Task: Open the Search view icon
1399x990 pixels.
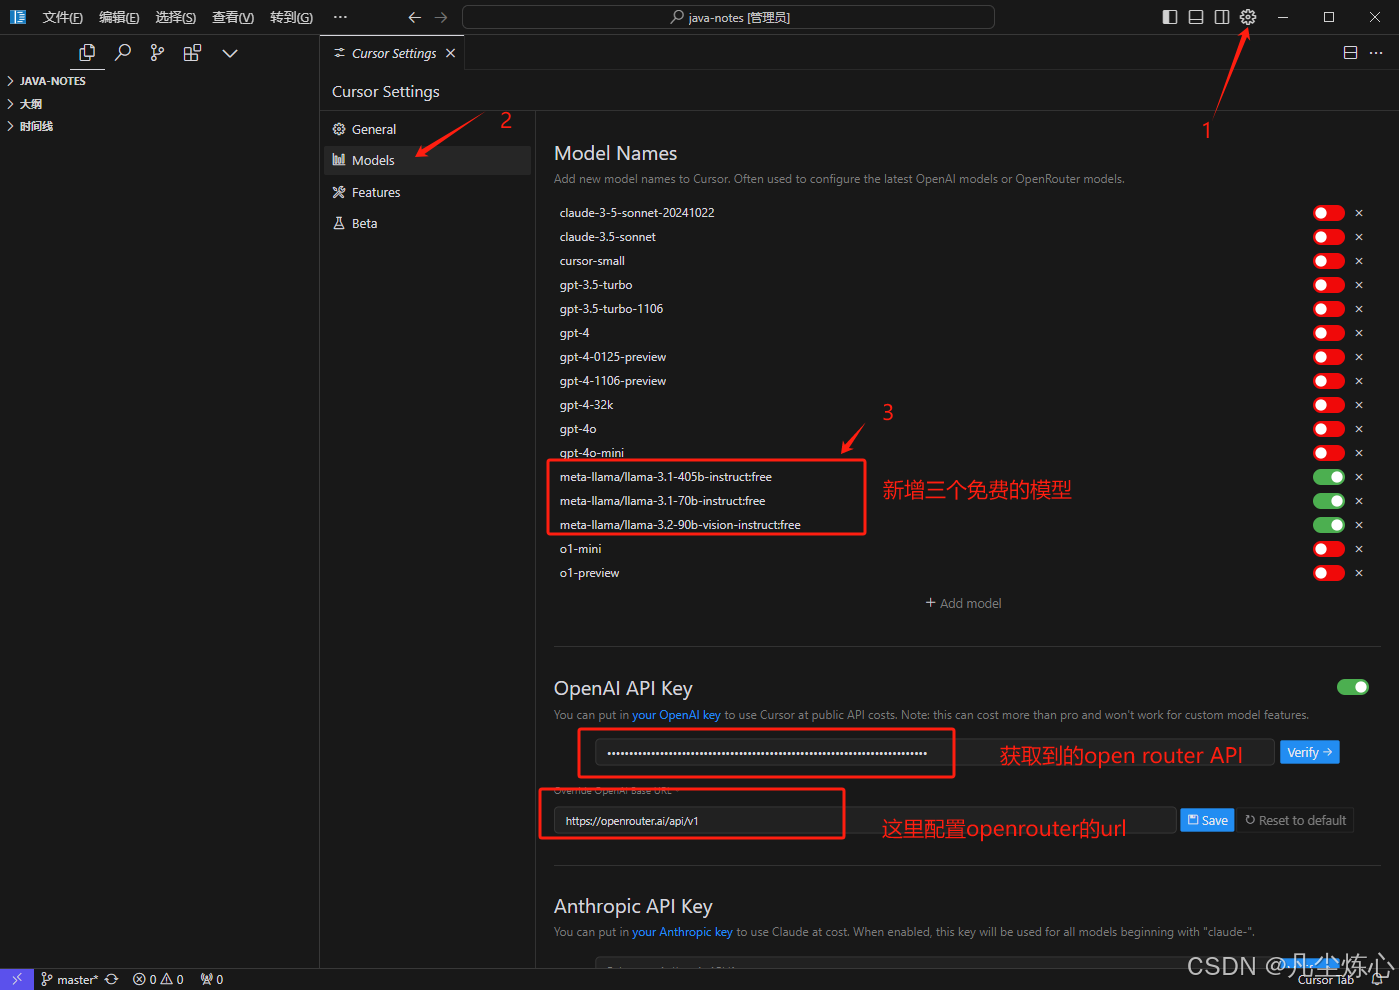Action: [123, 53]
